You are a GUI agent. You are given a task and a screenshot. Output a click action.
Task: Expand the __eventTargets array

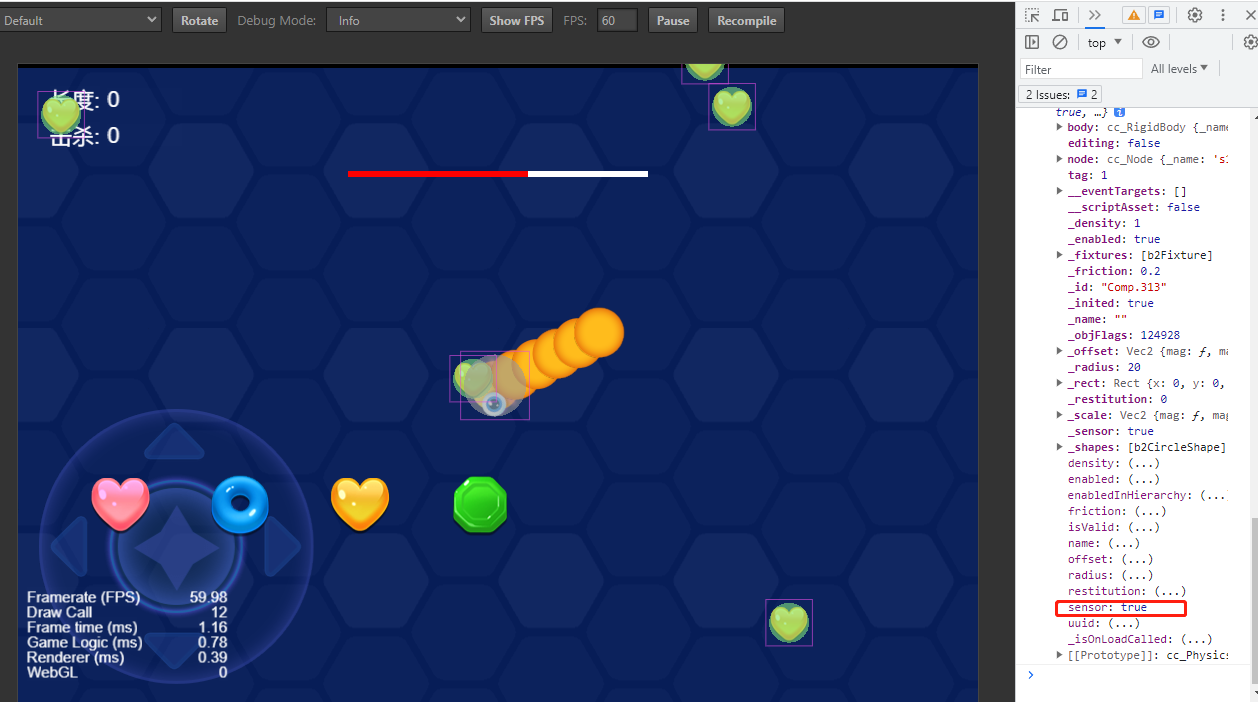1060,191
